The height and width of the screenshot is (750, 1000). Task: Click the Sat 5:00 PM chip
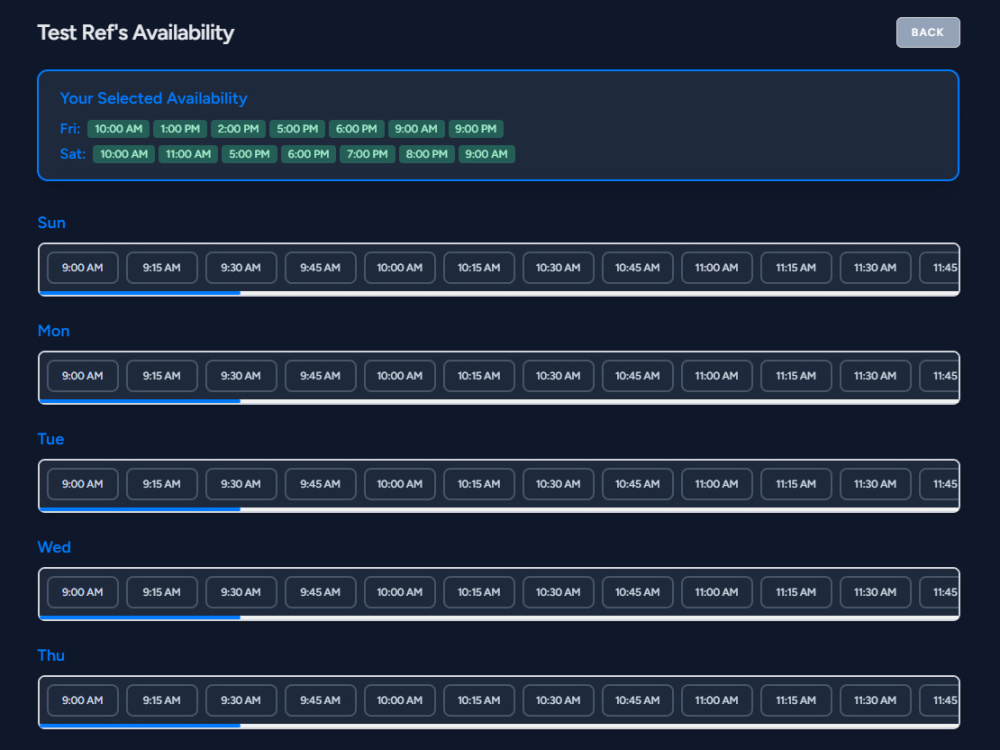pos(249,154)
